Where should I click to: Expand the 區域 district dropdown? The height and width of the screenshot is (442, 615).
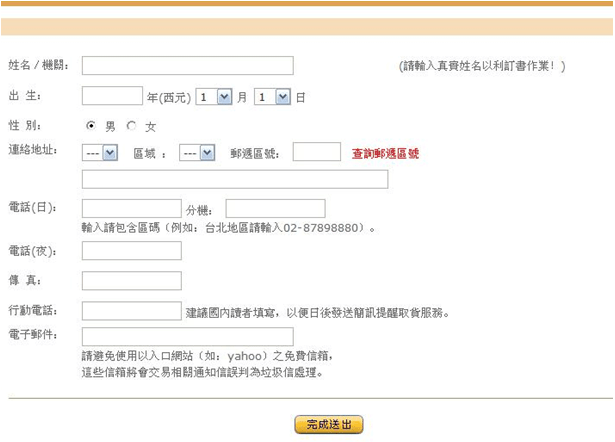pos(197,153)
